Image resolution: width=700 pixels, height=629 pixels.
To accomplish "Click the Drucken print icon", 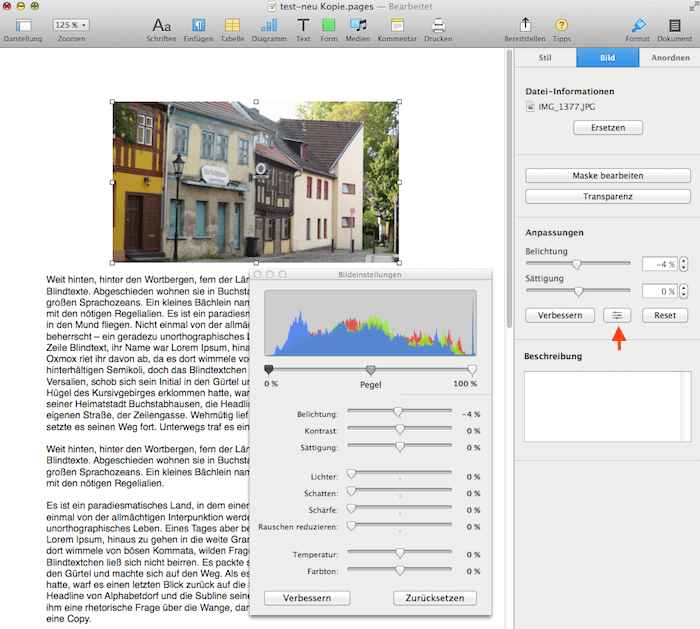I will [x=438, y=25].
